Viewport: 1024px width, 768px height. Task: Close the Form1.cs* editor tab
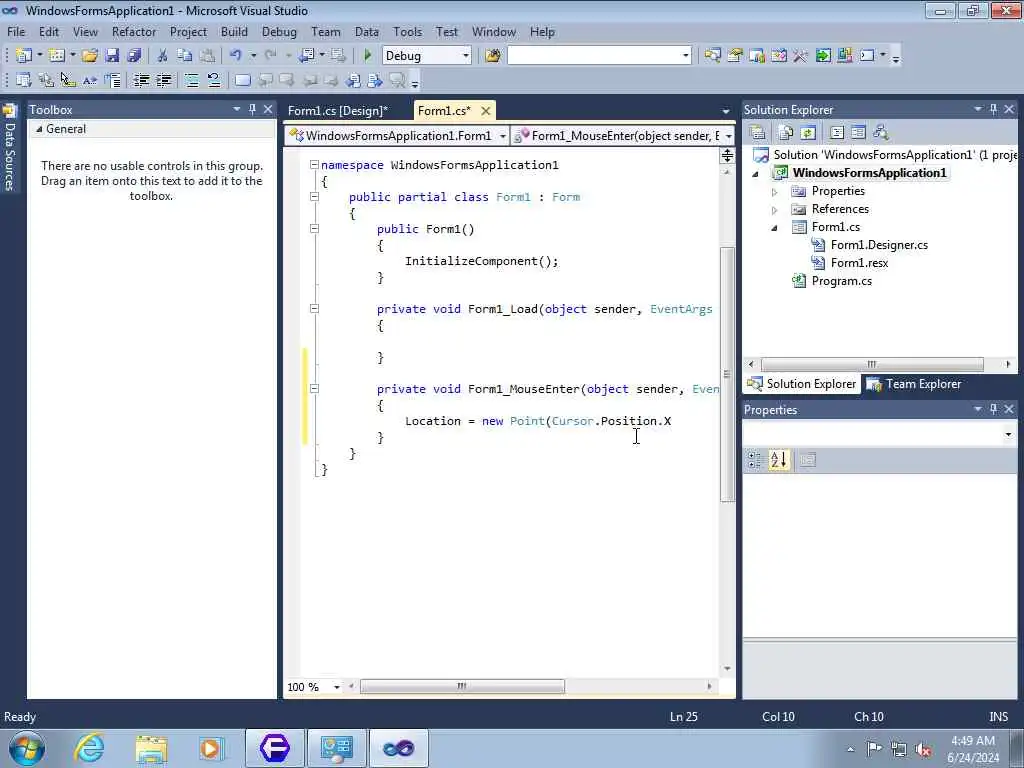[485, 111]
